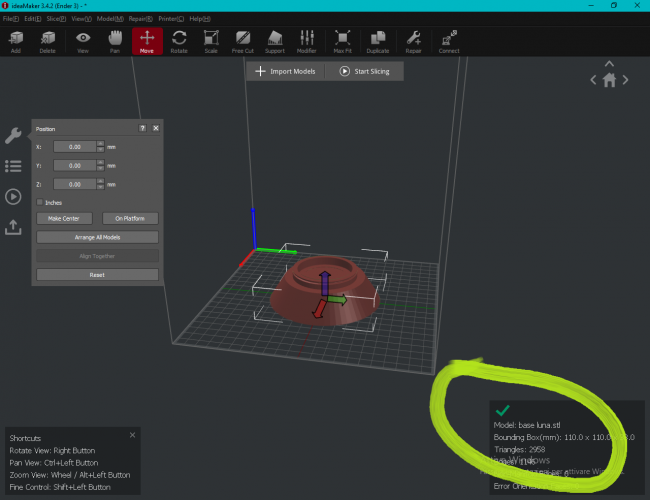Open the Support tool

(274, 40)
